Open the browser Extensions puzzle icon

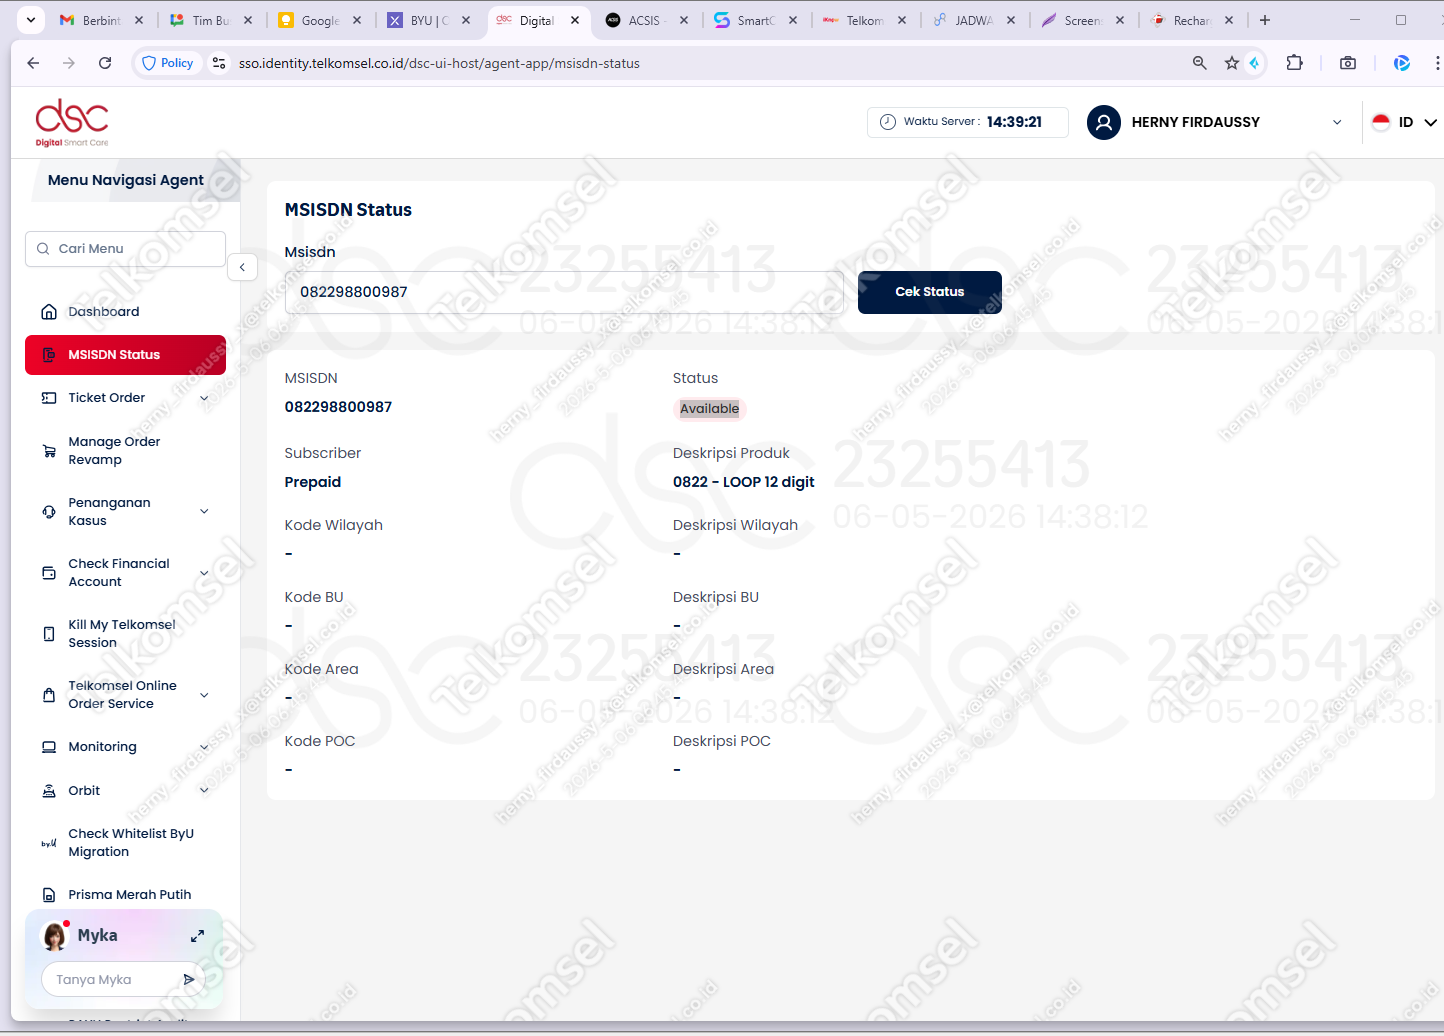point(1294,63)
